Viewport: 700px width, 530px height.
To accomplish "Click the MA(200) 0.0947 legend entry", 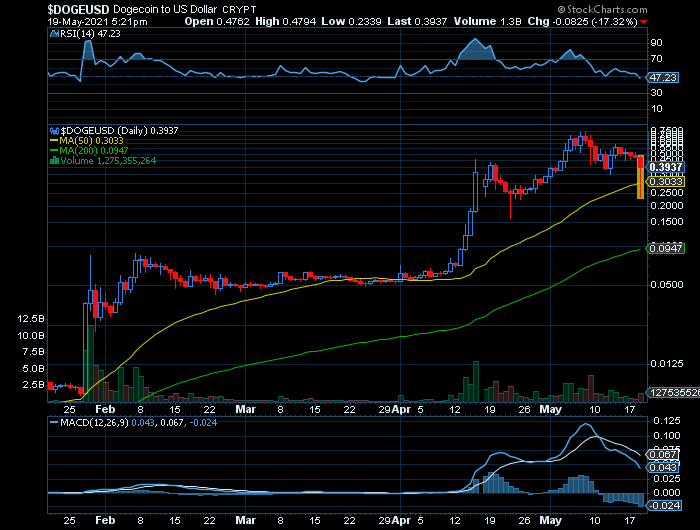I will click(94, 151).
